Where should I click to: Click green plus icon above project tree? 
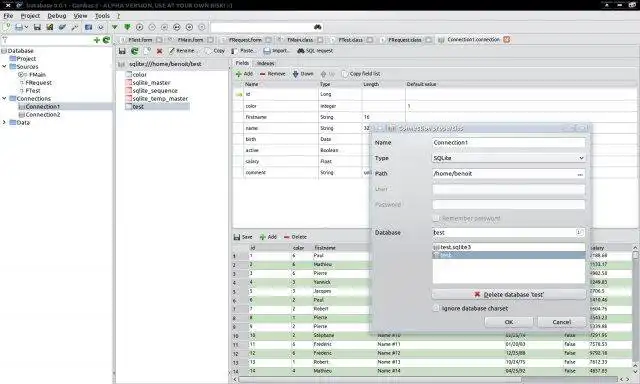click(x=97, y=40)
